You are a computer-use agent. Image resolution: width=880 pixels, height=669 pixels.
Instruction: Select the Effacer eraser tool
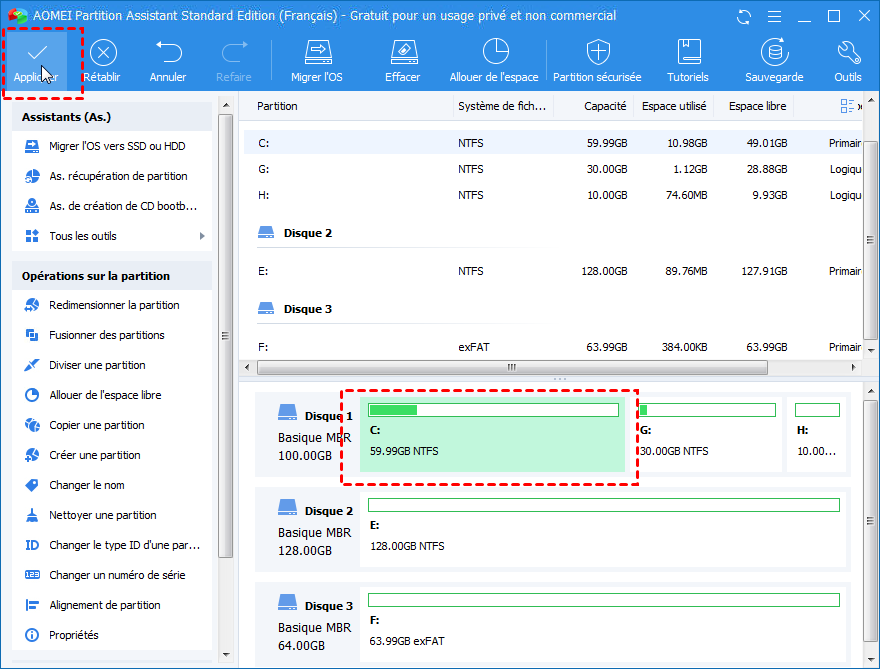point(403,53)
